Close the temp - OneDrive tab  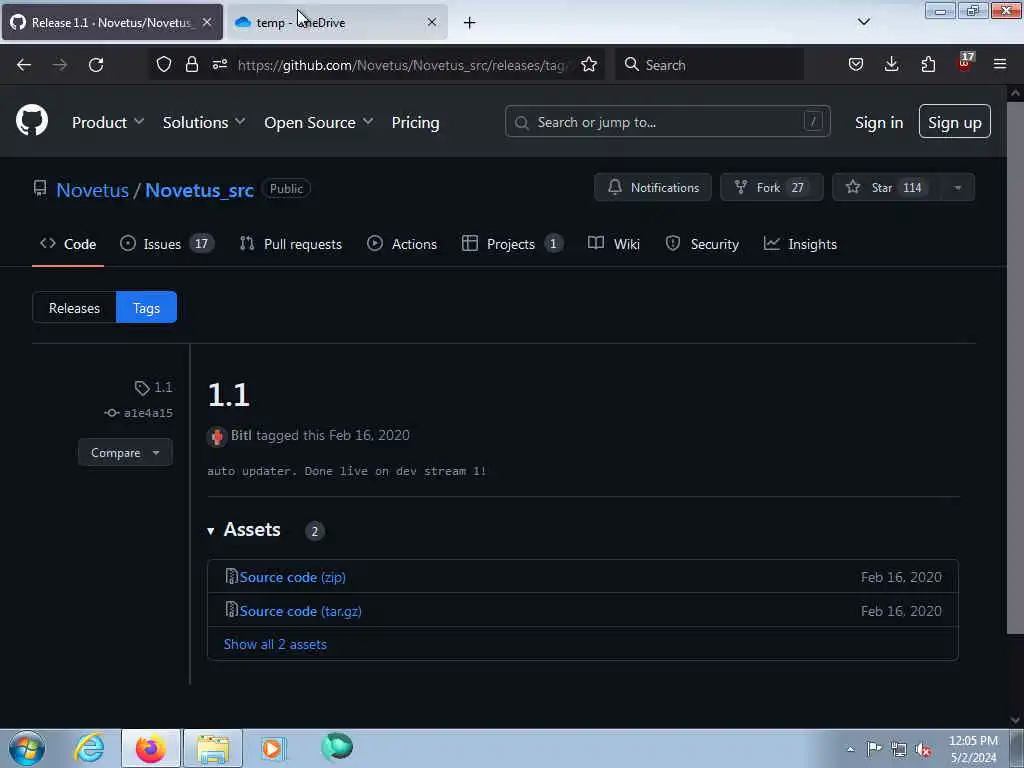point(432,22)
